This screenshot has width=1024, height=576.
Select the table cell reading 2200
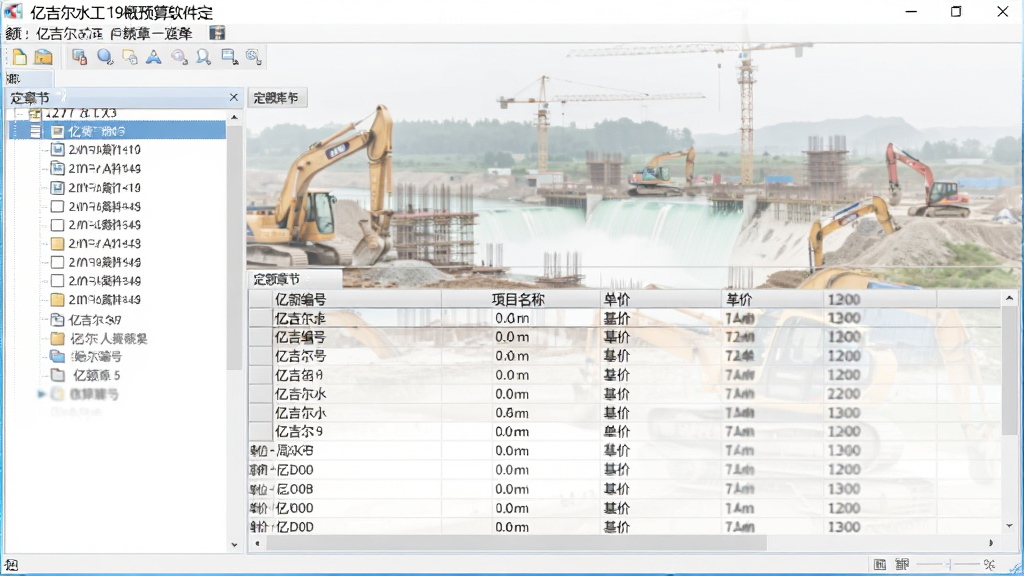click(844, 394)
